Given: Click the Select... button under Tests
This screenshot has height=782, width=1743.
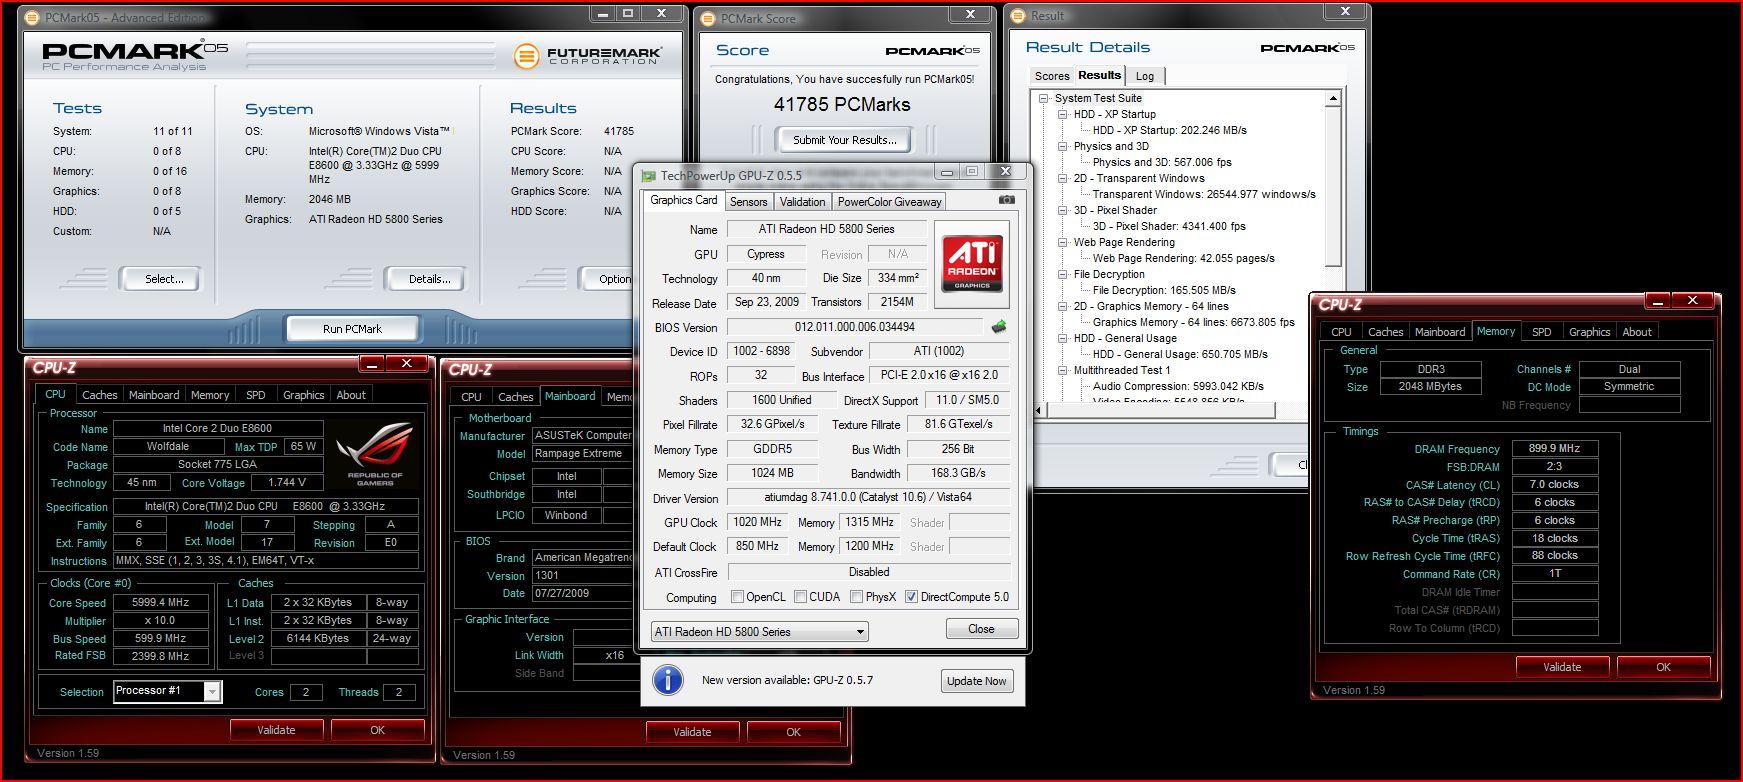Looking at the screenshot, I should pyautogui.click(x=162, y=279).
